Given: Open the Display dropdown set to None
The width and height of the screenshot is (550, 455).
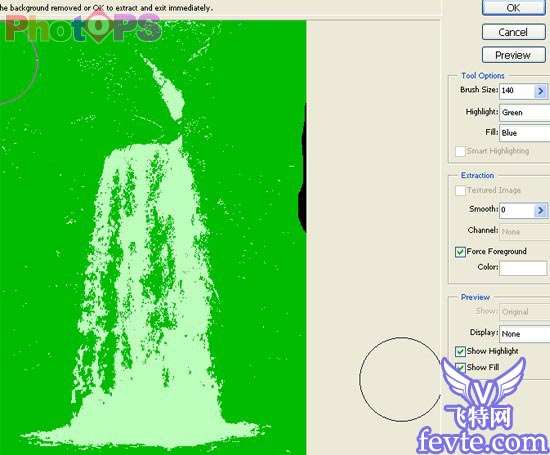Looking at the screenshot, I should [x=525, y=334].
